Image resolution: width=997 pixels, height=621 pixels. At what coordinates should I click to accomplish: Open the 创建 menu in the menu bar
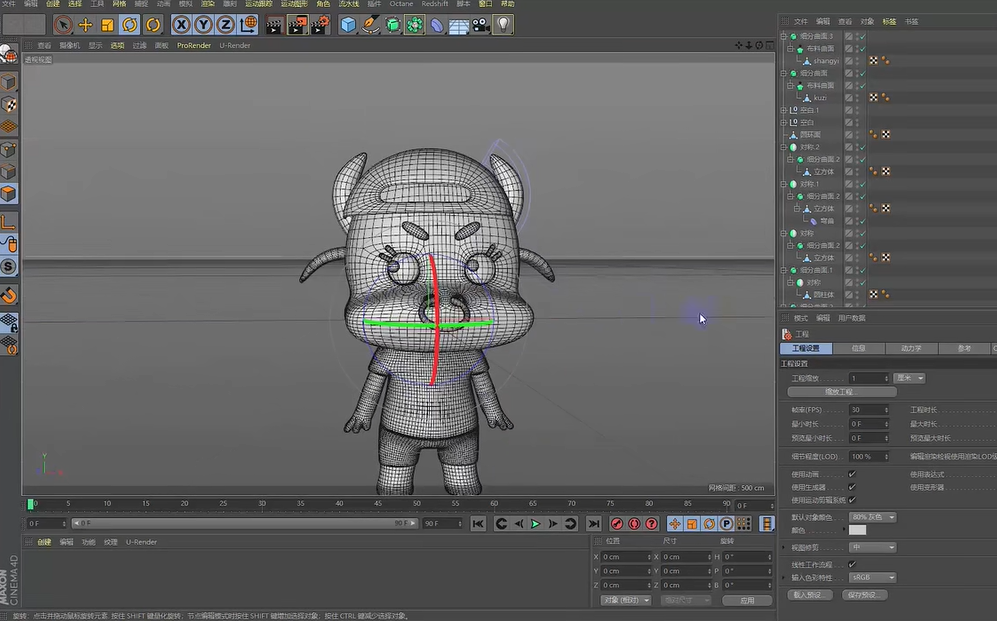[53, 4]
